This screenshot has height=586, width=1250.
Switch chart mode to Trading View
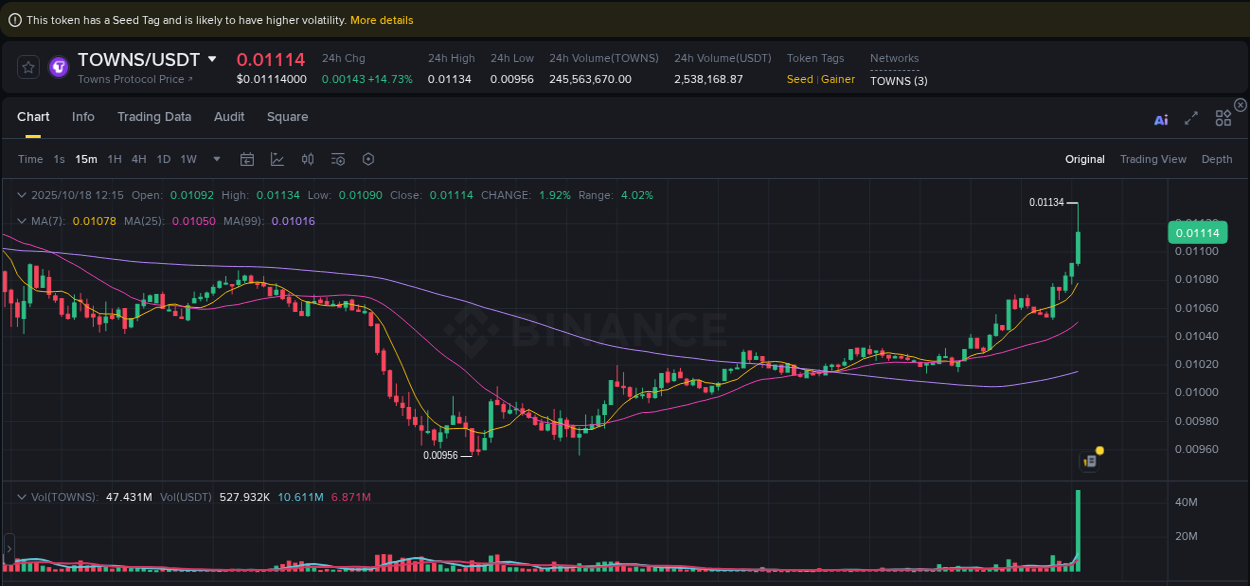tap(1153, 159)
